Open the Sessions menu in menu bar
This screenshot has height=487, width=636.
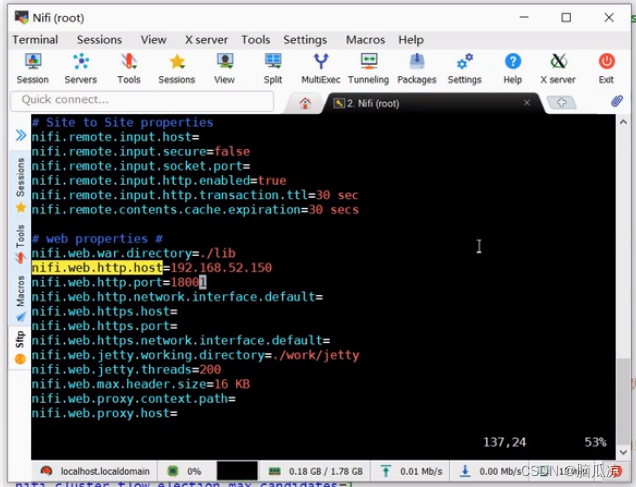click(99, 40)
